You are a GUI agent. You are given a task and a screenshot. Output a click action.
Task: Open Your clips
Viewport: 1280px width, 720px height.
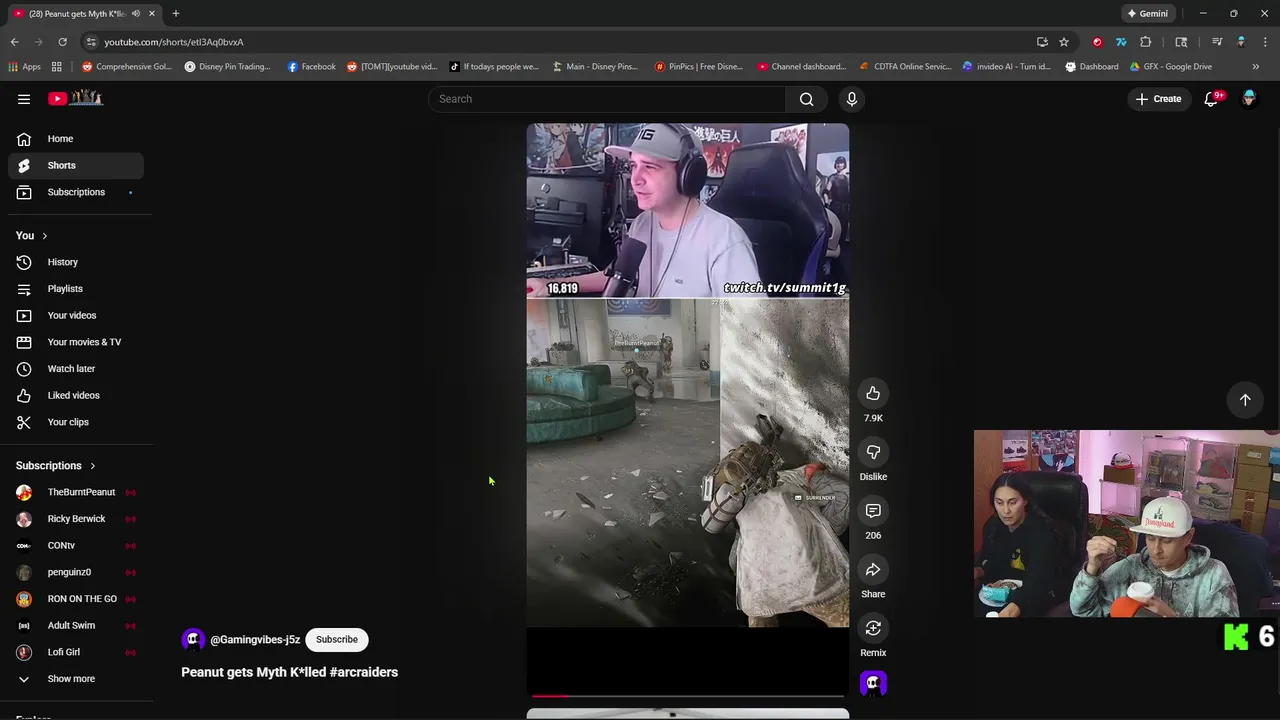pos(76,422)
